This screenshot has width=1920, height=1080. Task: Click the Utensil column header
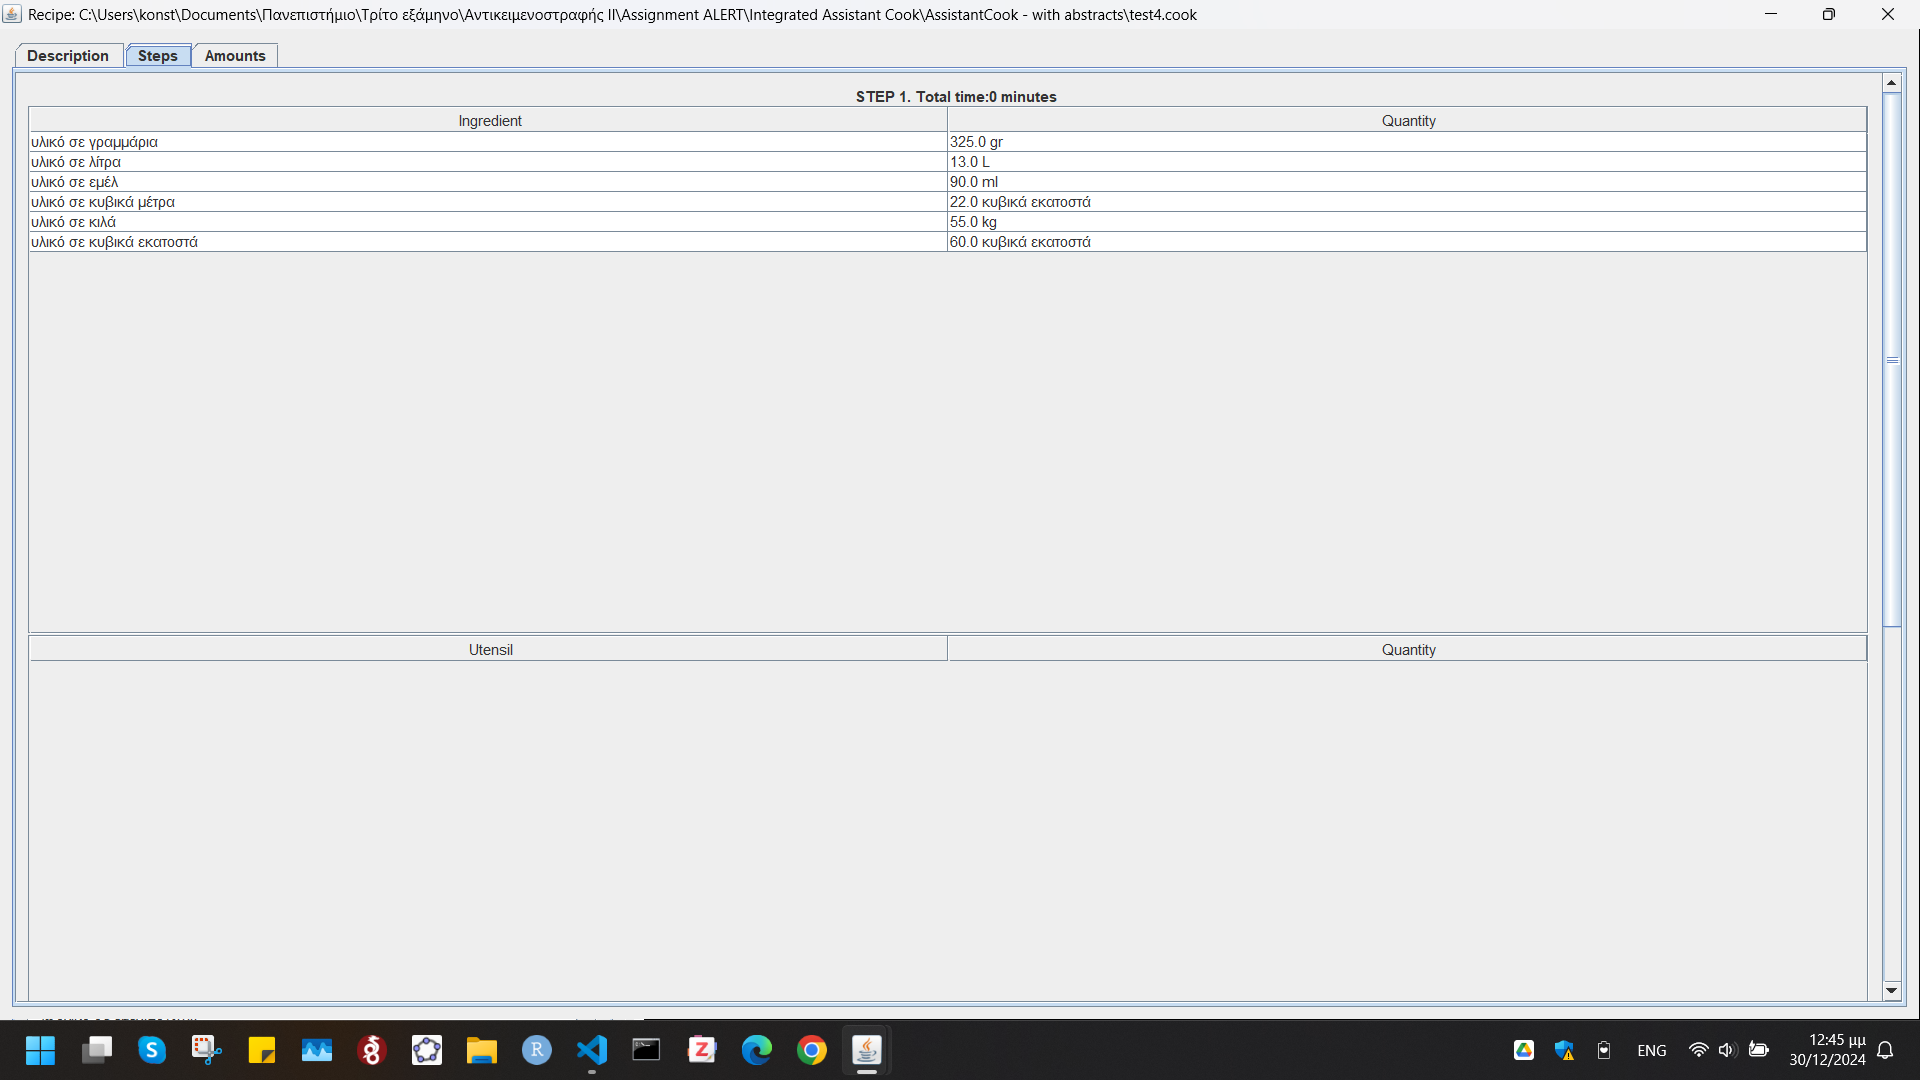(x=489, y=649)
